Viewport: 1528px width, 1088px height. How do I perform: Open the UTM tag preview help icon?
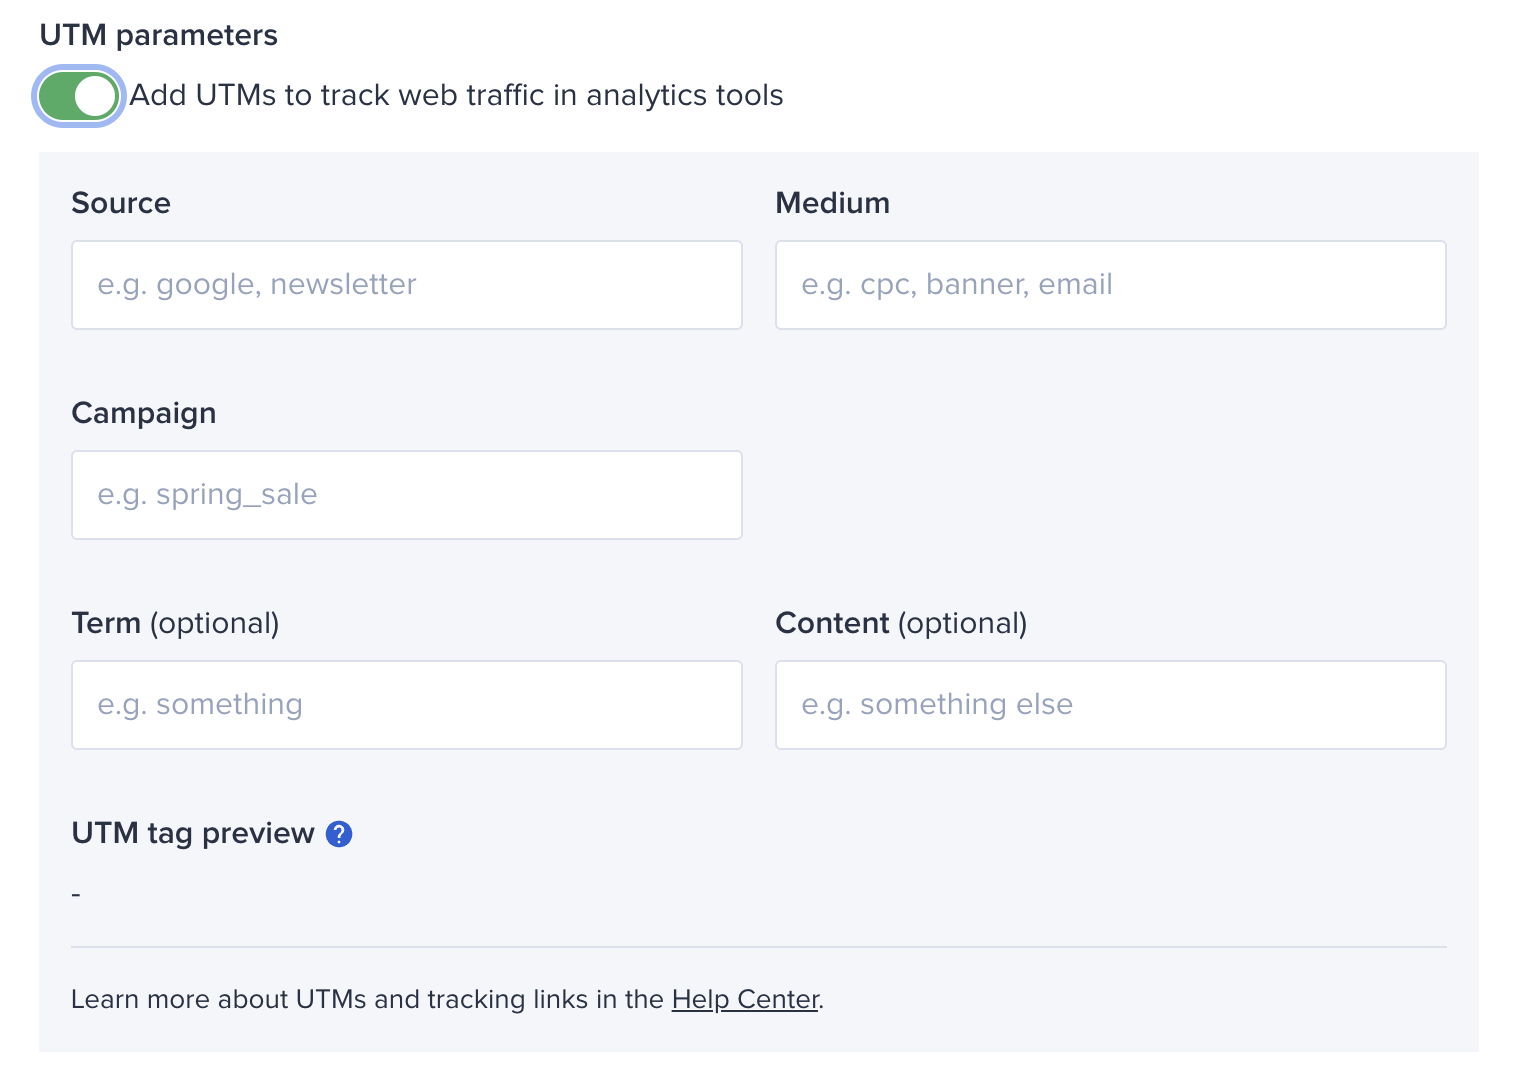pyautogui.click(x=339, y=834)
